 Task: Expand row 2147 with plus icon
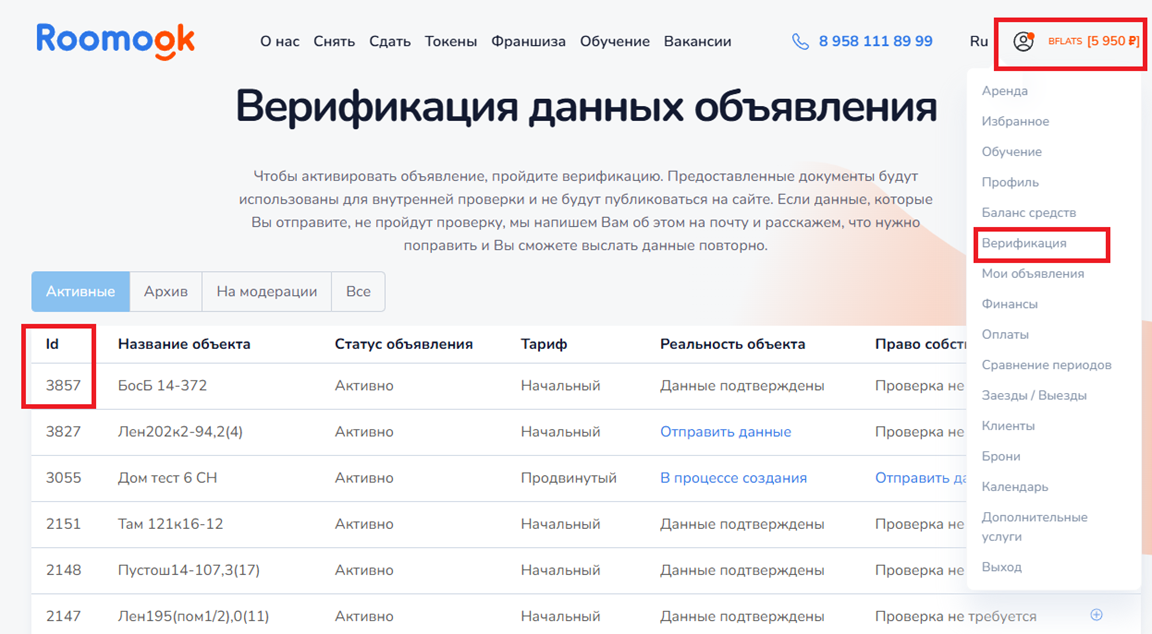1096,615
